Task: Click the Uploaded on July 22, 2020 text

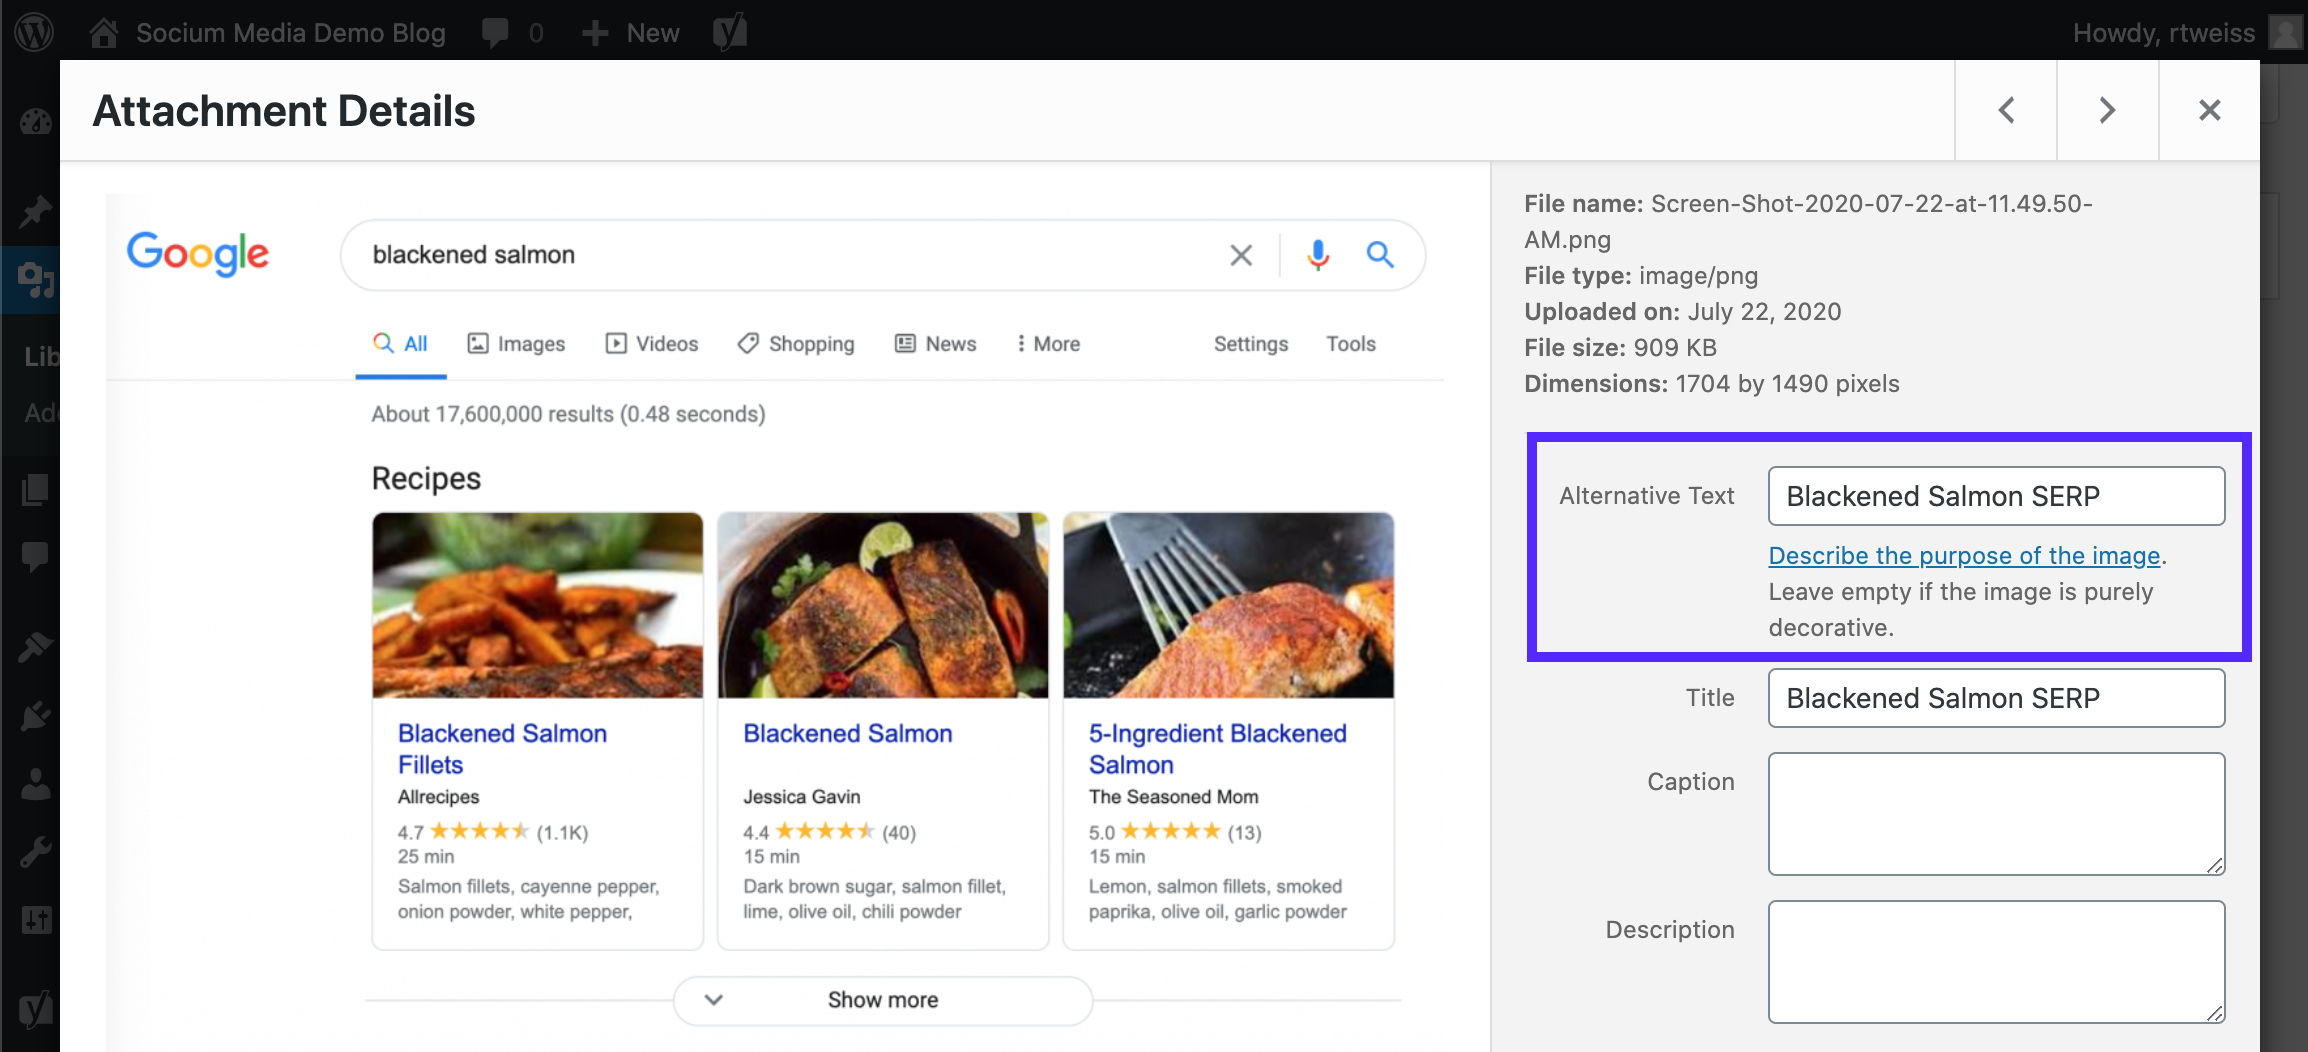Action: [x=1682, y=312]
